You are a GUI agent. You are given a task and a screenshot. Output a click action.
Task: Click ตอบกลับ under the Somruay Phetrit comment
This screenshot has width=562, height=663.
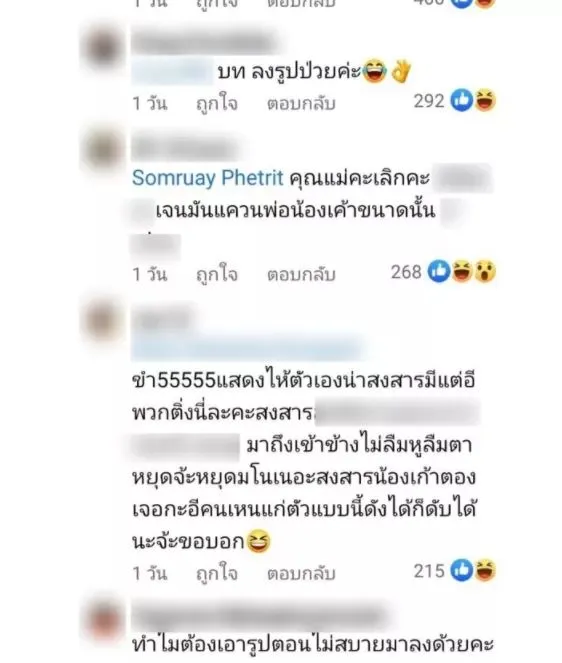click(x=301, y=274)
